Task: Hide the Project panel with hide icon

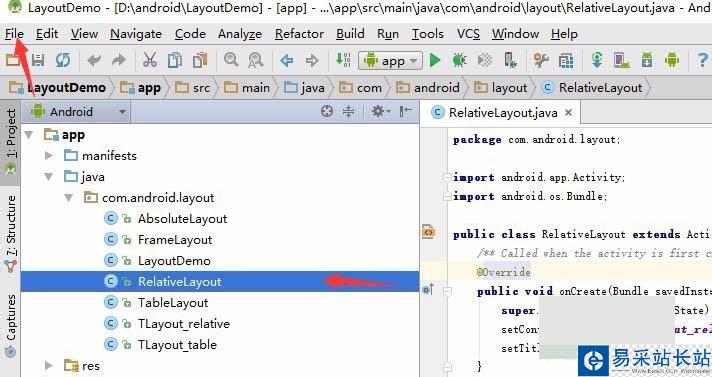Action: [x=405, y=111]
